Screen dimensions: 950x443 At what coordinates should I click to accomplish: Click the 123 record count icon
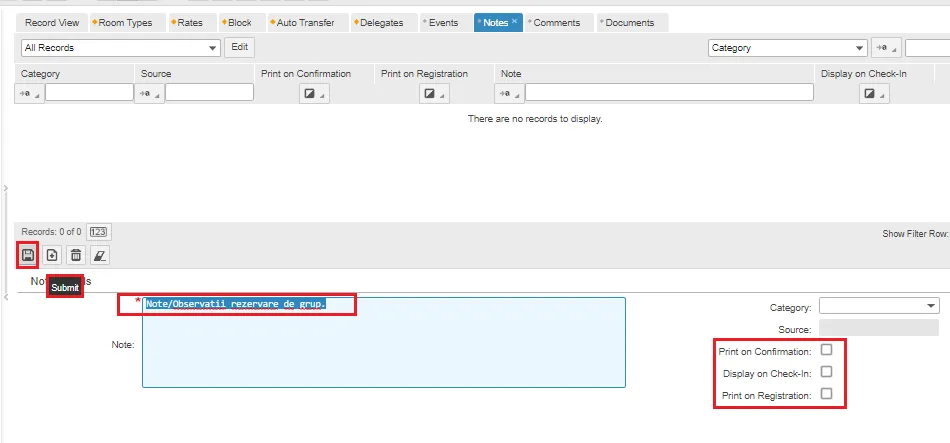coord(98,231)
